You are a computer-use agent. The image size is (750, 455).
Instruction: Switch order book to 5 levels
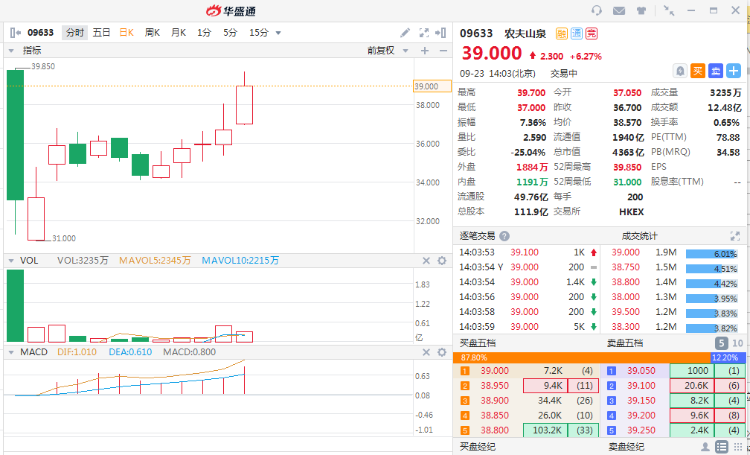(720, 343)
